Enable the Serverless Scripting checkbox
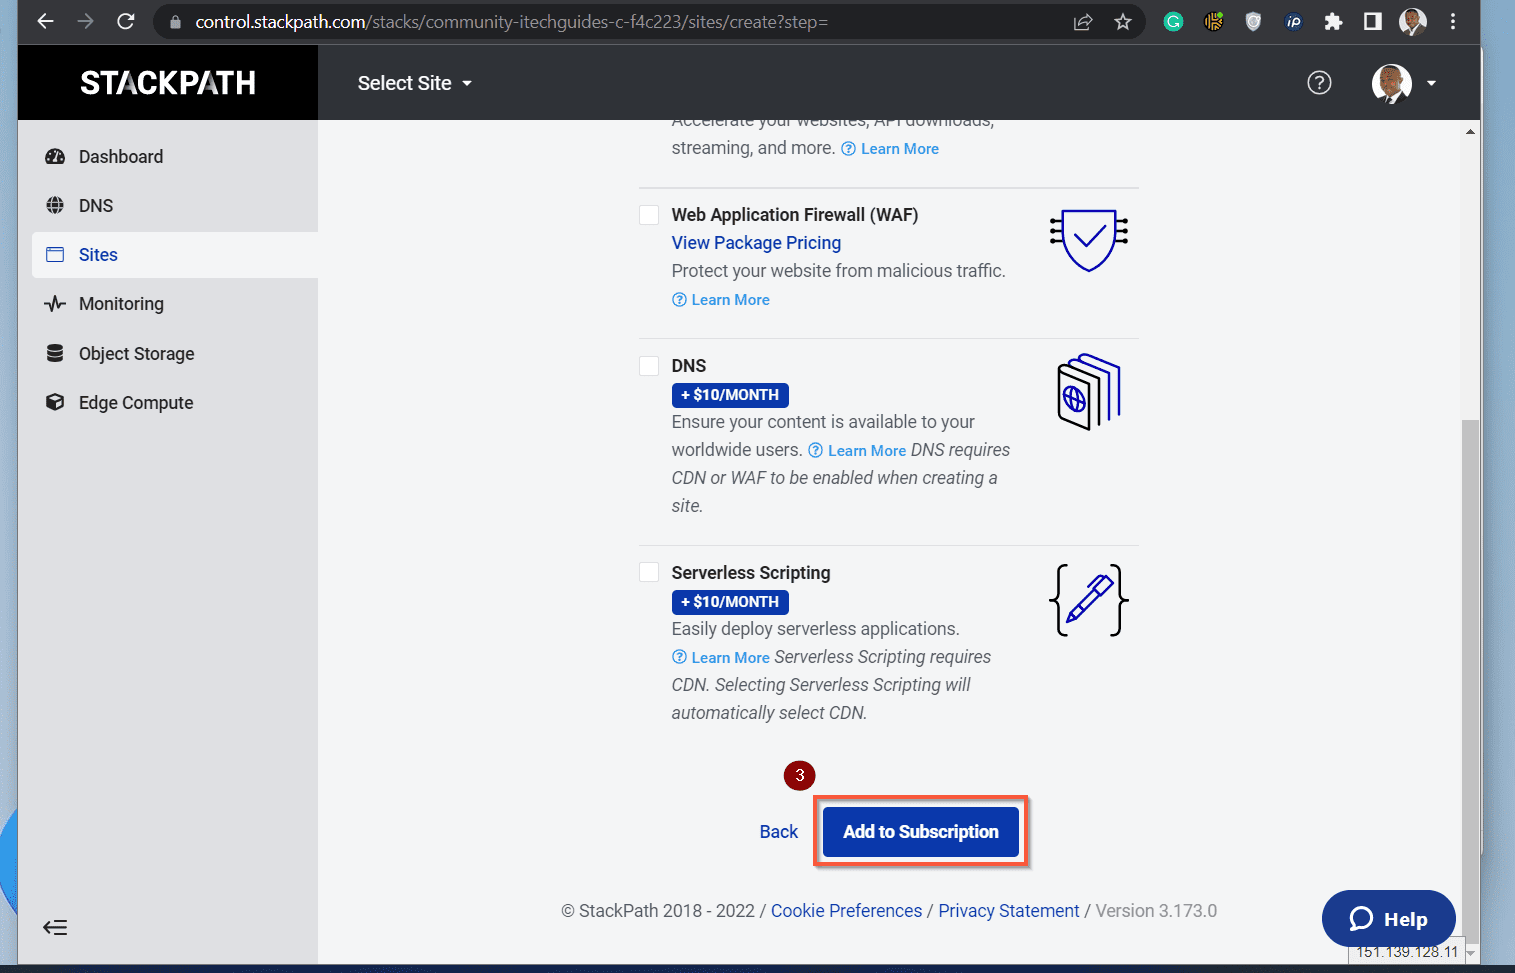 pos(649,572)
